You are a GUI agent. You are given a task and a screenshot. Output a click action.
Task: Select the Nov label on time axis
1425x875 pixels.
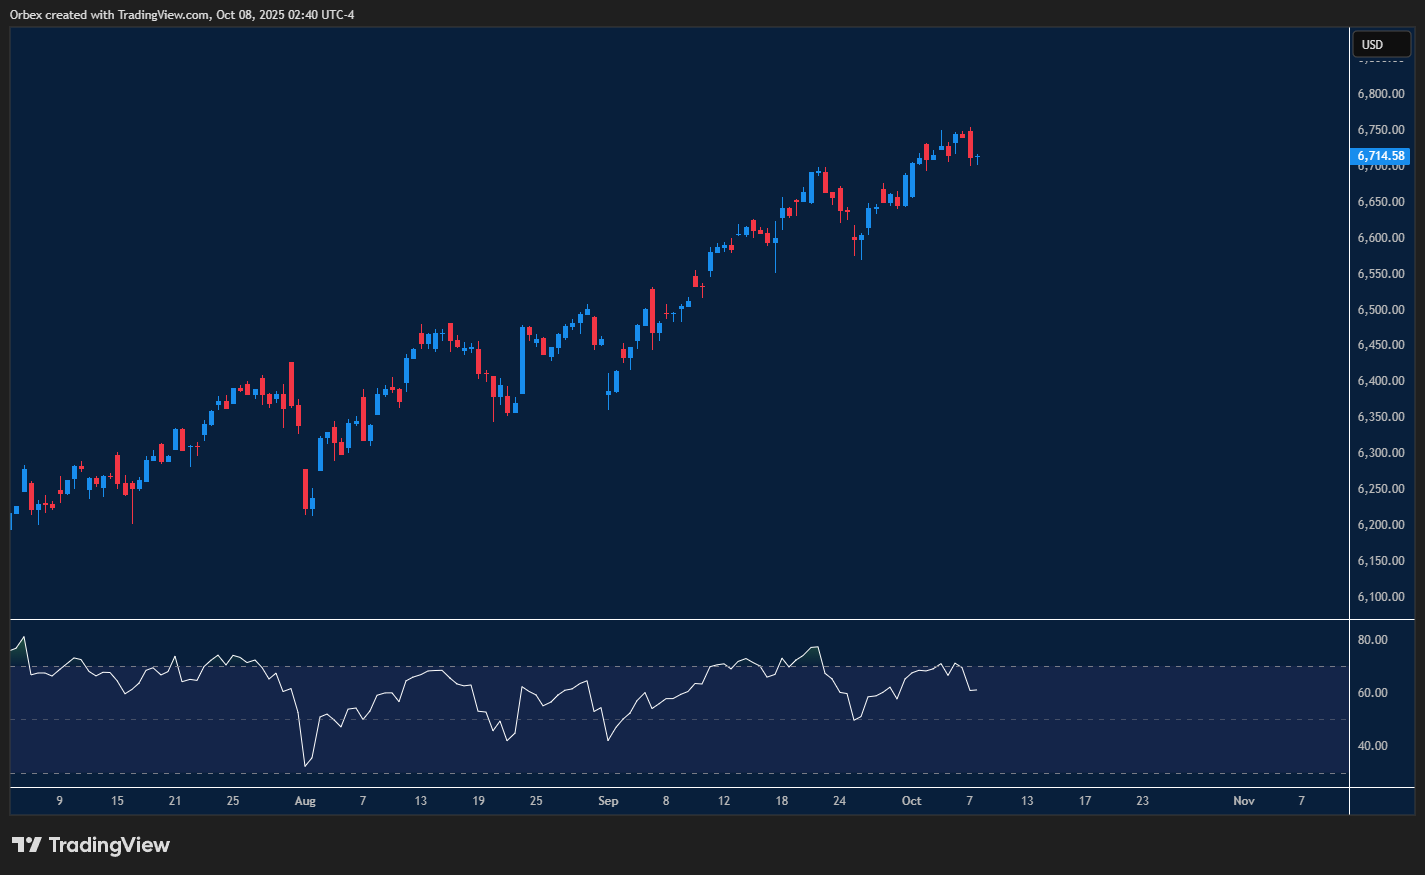pos(1243,801)
